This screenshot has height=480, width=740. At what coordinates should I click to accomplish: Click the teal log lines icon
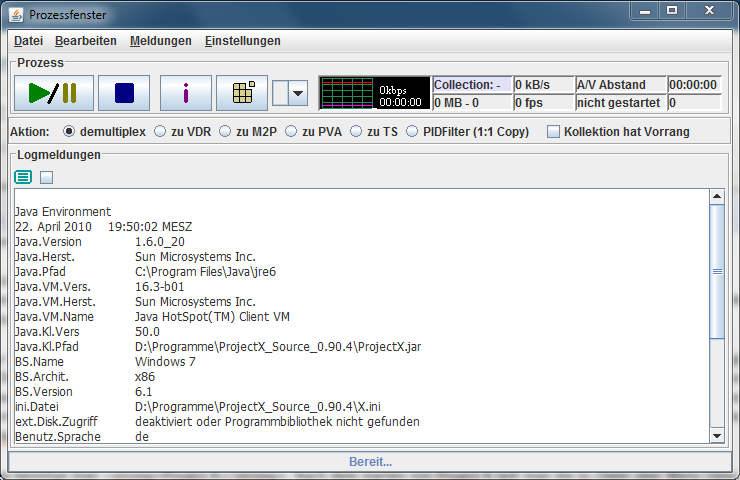click(x=23, y=177)
